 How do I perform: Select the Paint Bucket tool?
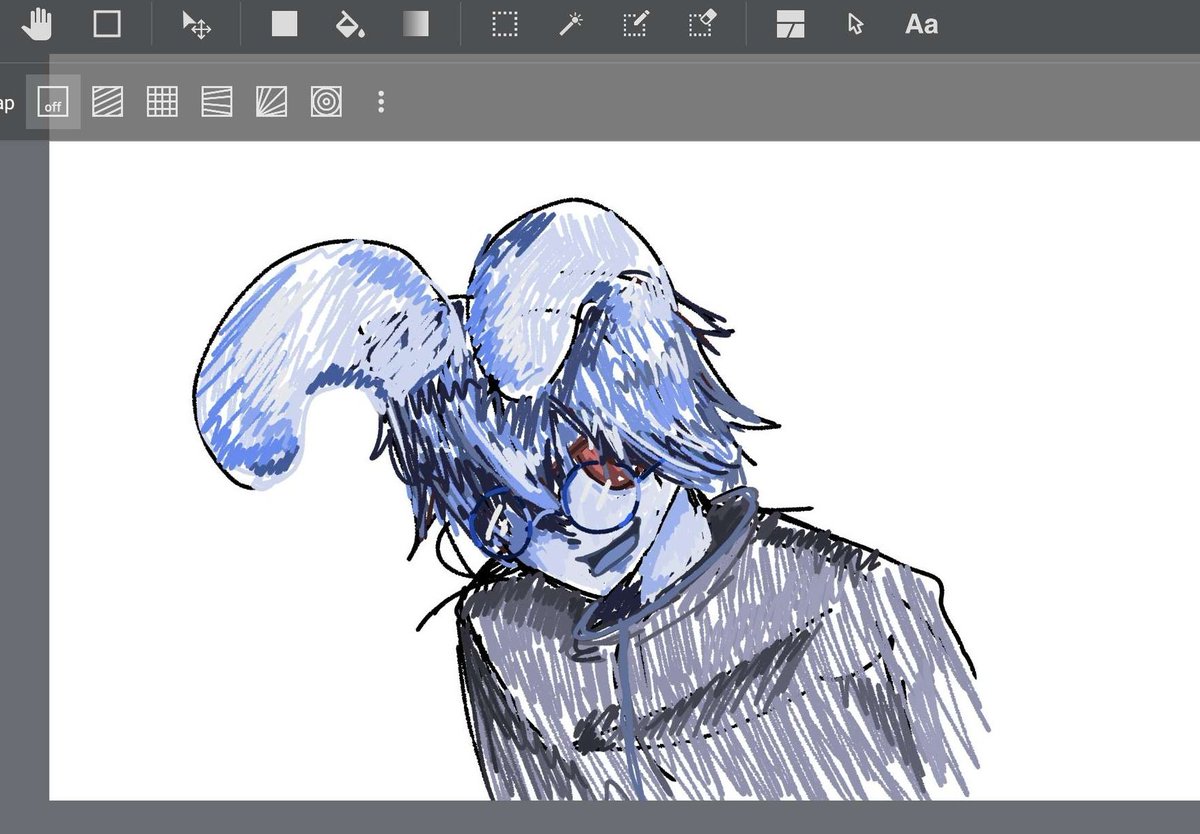point(350,24)
